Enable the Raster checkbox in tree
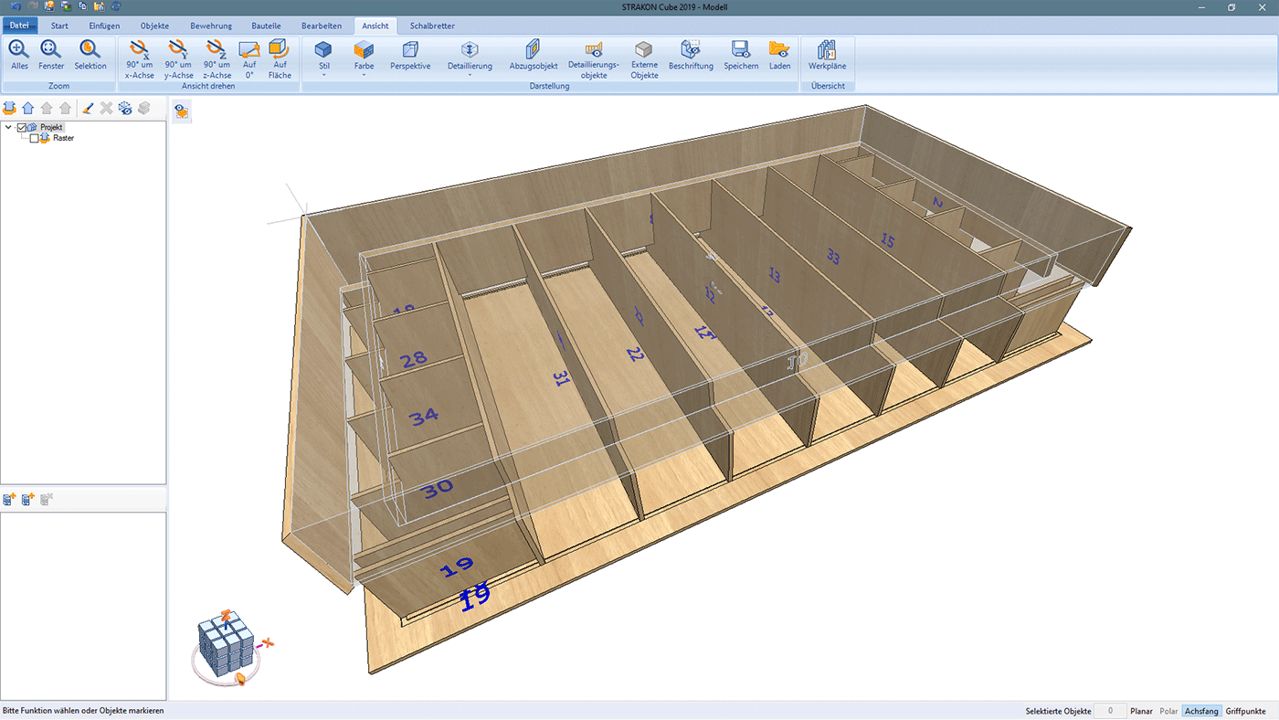This screenshot has height=720, width=1279. [34, 138]
